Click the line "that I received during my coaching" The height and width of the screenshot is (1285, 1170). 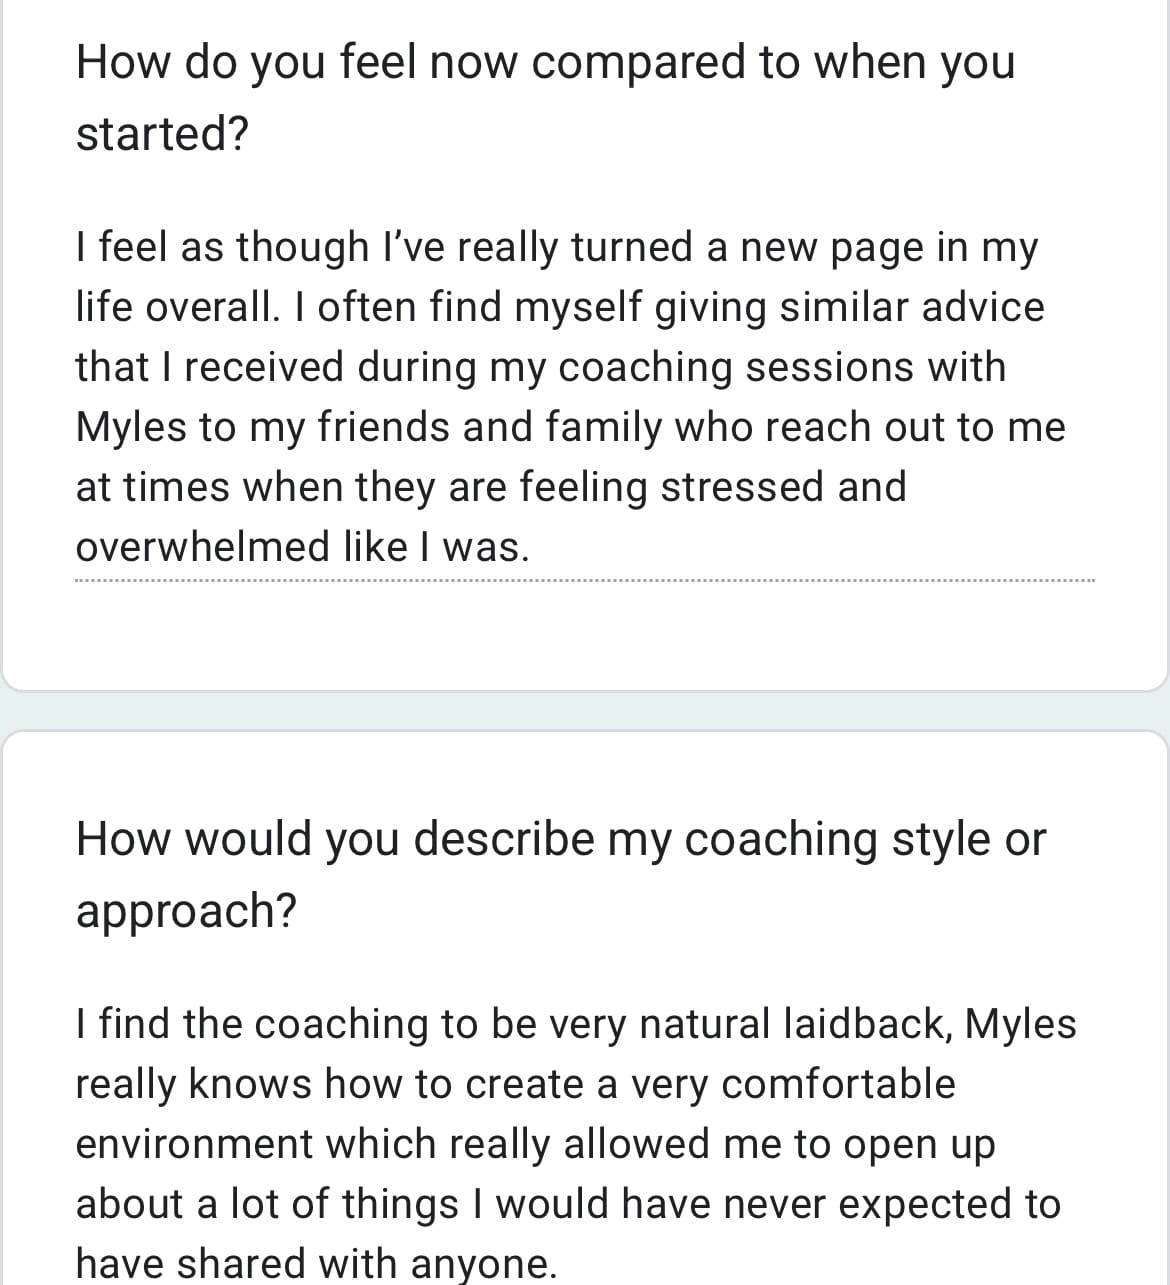(540, 367)
